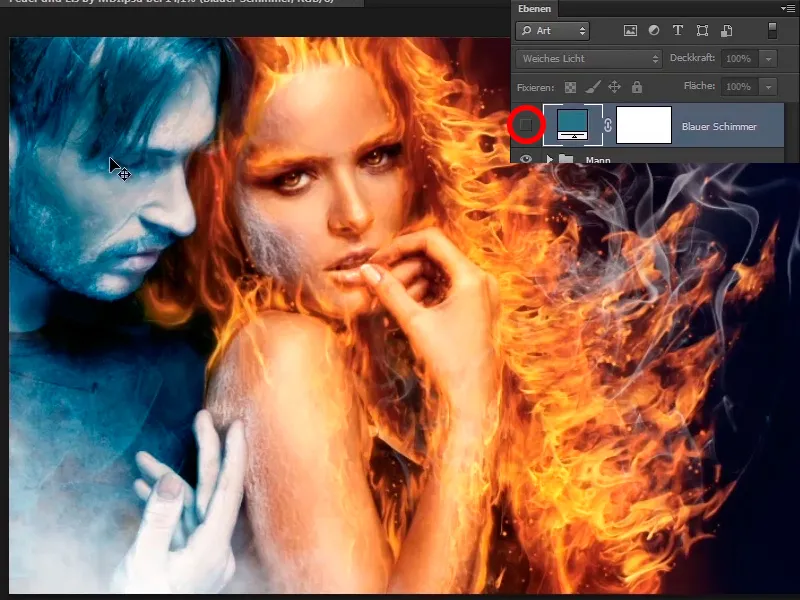Viewport: 800px width, 600px height.
Task: Filter layers by type (T) icon
Action: click(678, 31)
